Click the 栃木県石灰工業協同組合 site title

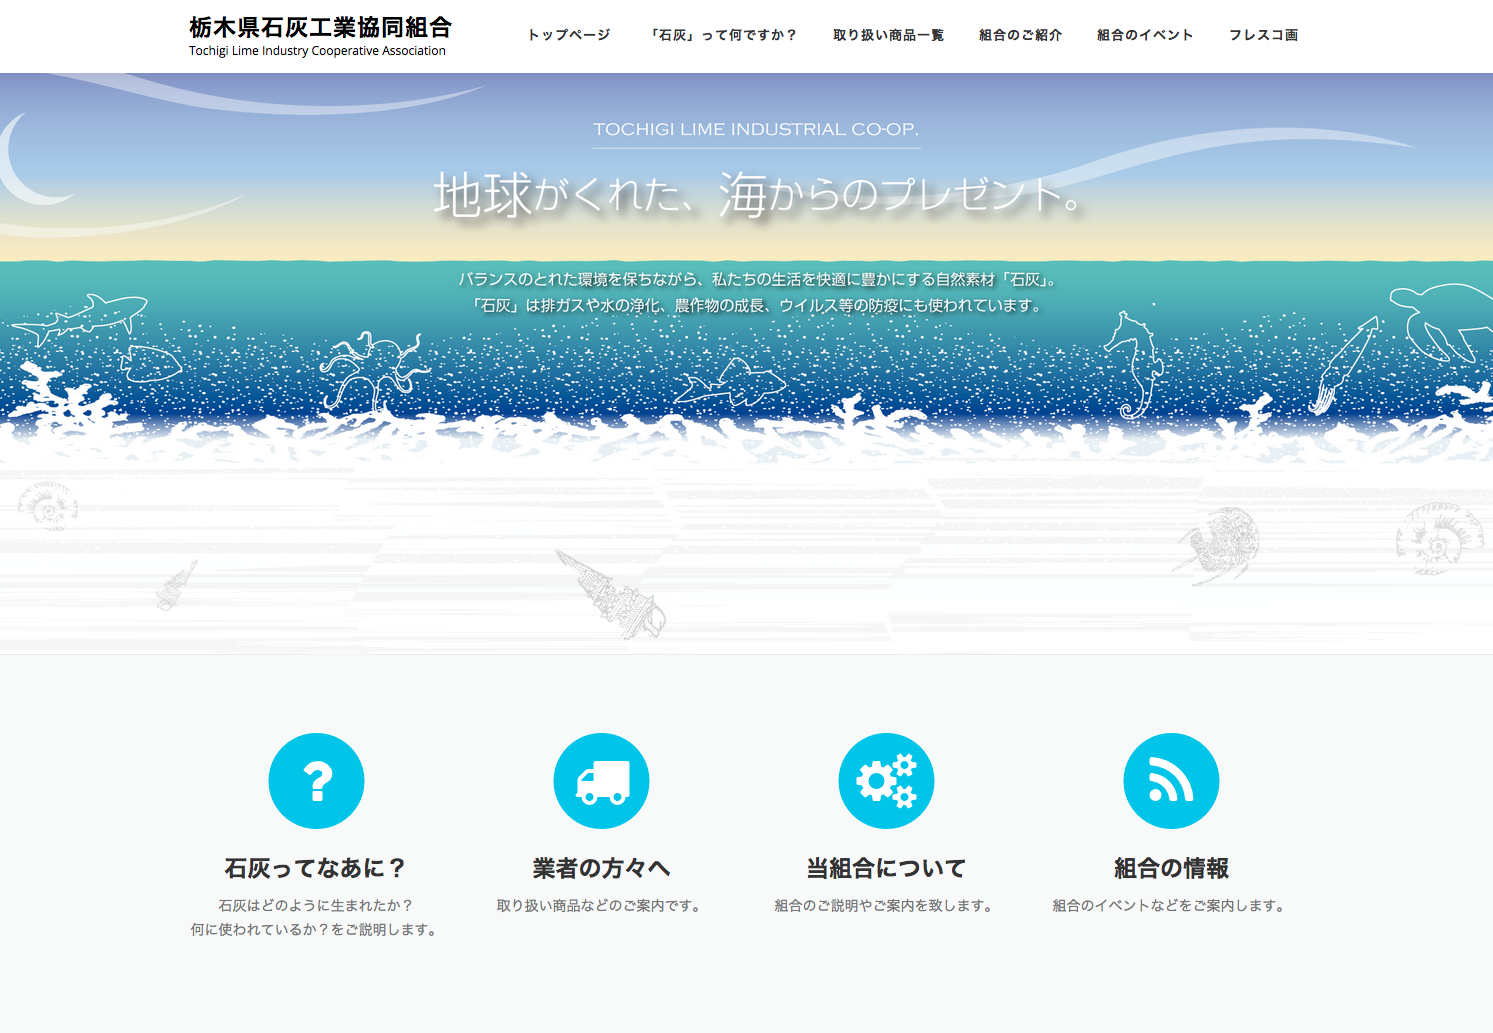[320, 27]
